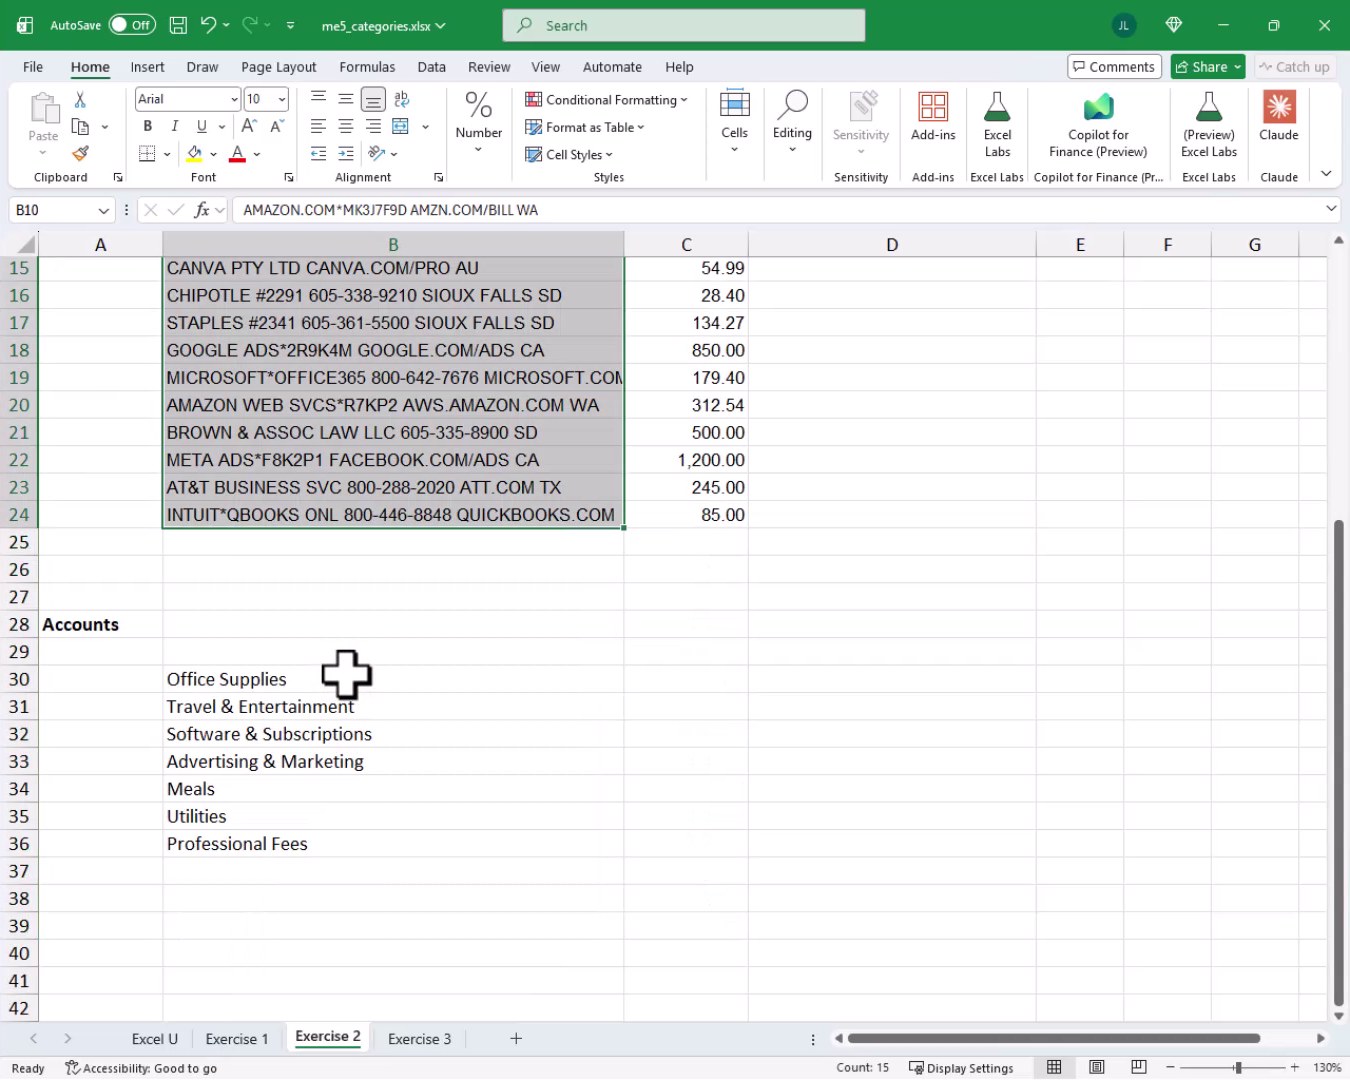Image resolution: width=1350 pixels, height=1080 pixels.
Task: Toggle Align Right horizontal alignment
Action: click(x=373, y=126)
